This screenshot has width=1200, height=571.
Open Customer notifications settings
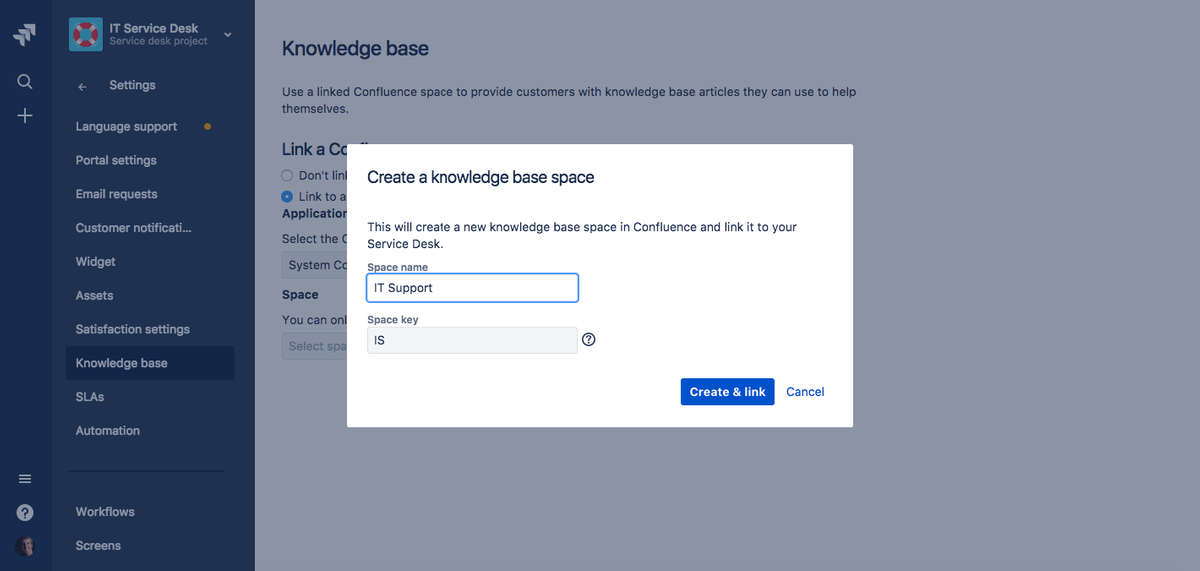point(133,228)
